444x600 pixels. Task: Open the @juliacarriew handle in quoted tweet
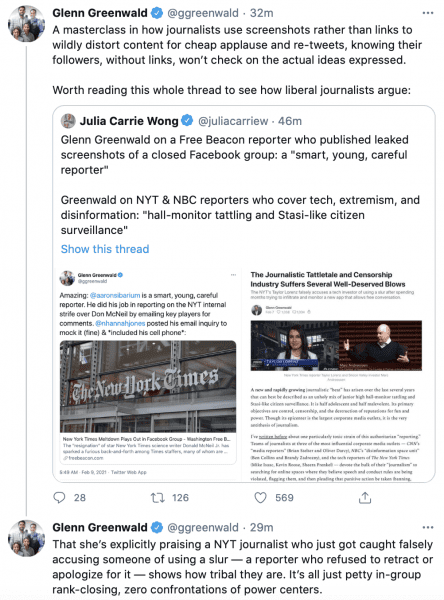click(233, 121)
